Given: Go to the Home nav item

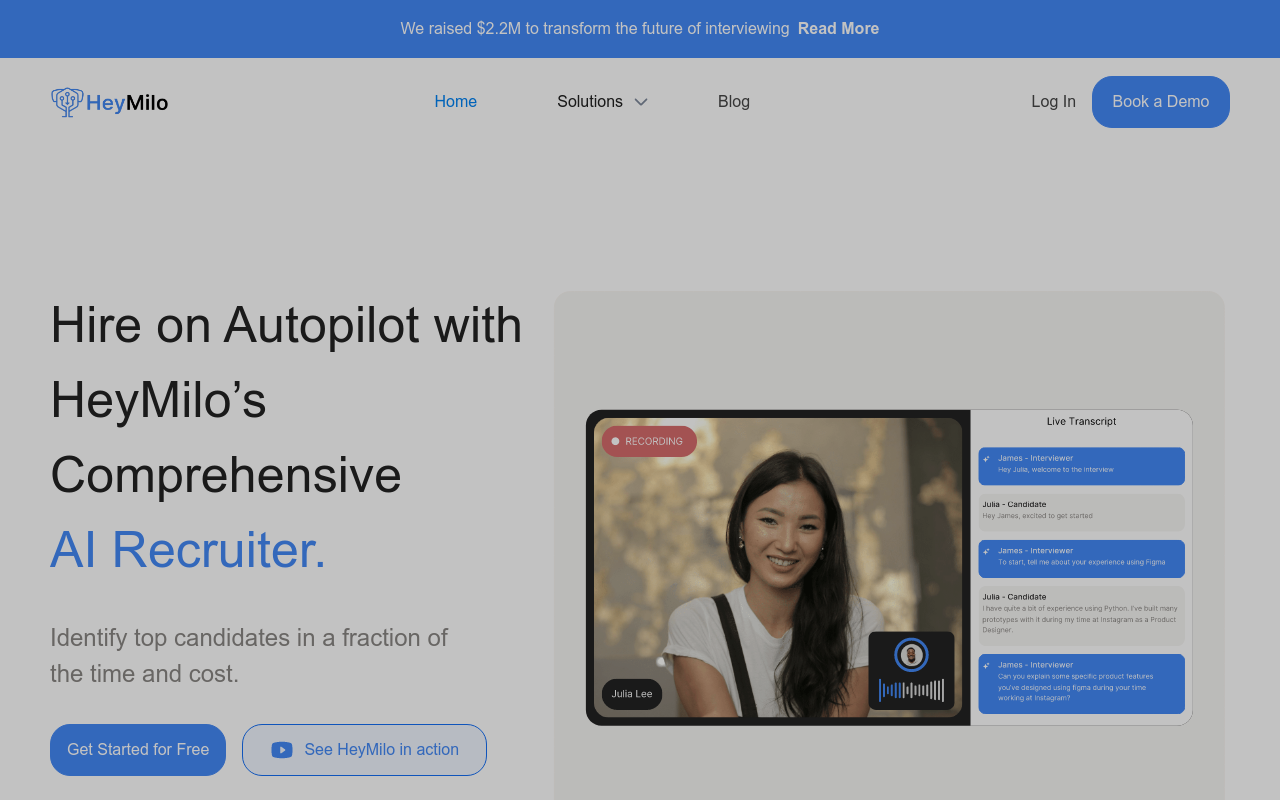Looking at the screenshot, I should click(456, 102).
